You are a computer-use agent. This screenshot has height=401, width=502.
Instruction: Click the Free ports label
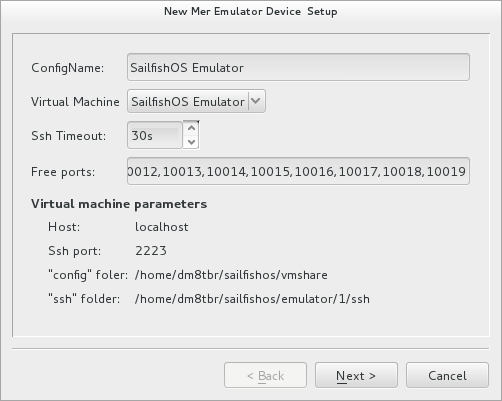(63, 172)
